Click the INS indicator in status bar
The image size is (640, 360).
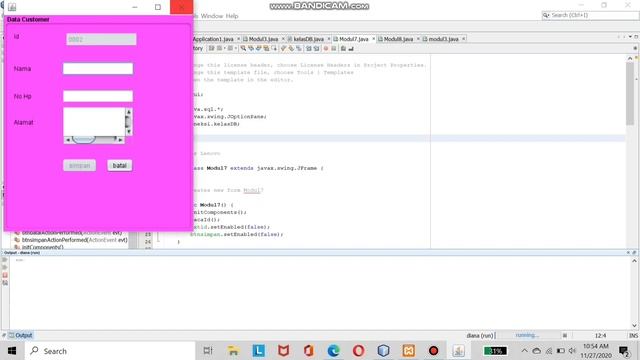(633, 336)
